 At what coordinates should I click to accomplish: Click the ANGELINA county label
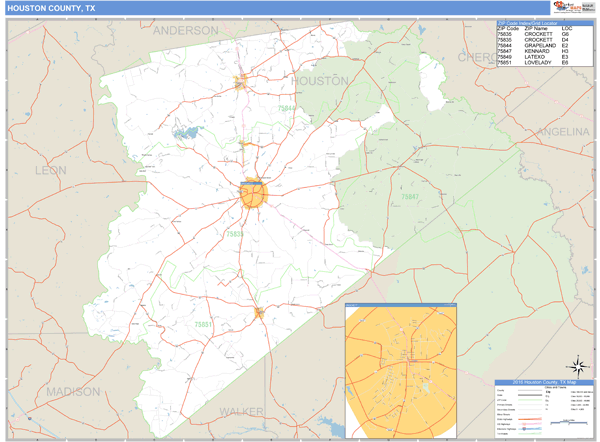tap(563, 132)
